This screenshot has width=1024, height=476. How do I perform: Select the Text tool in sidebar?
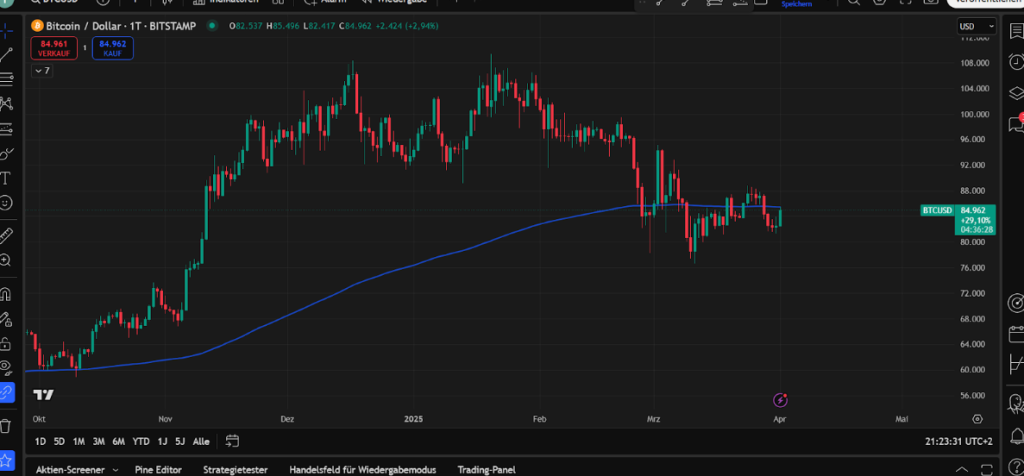[x=6, y=178]
